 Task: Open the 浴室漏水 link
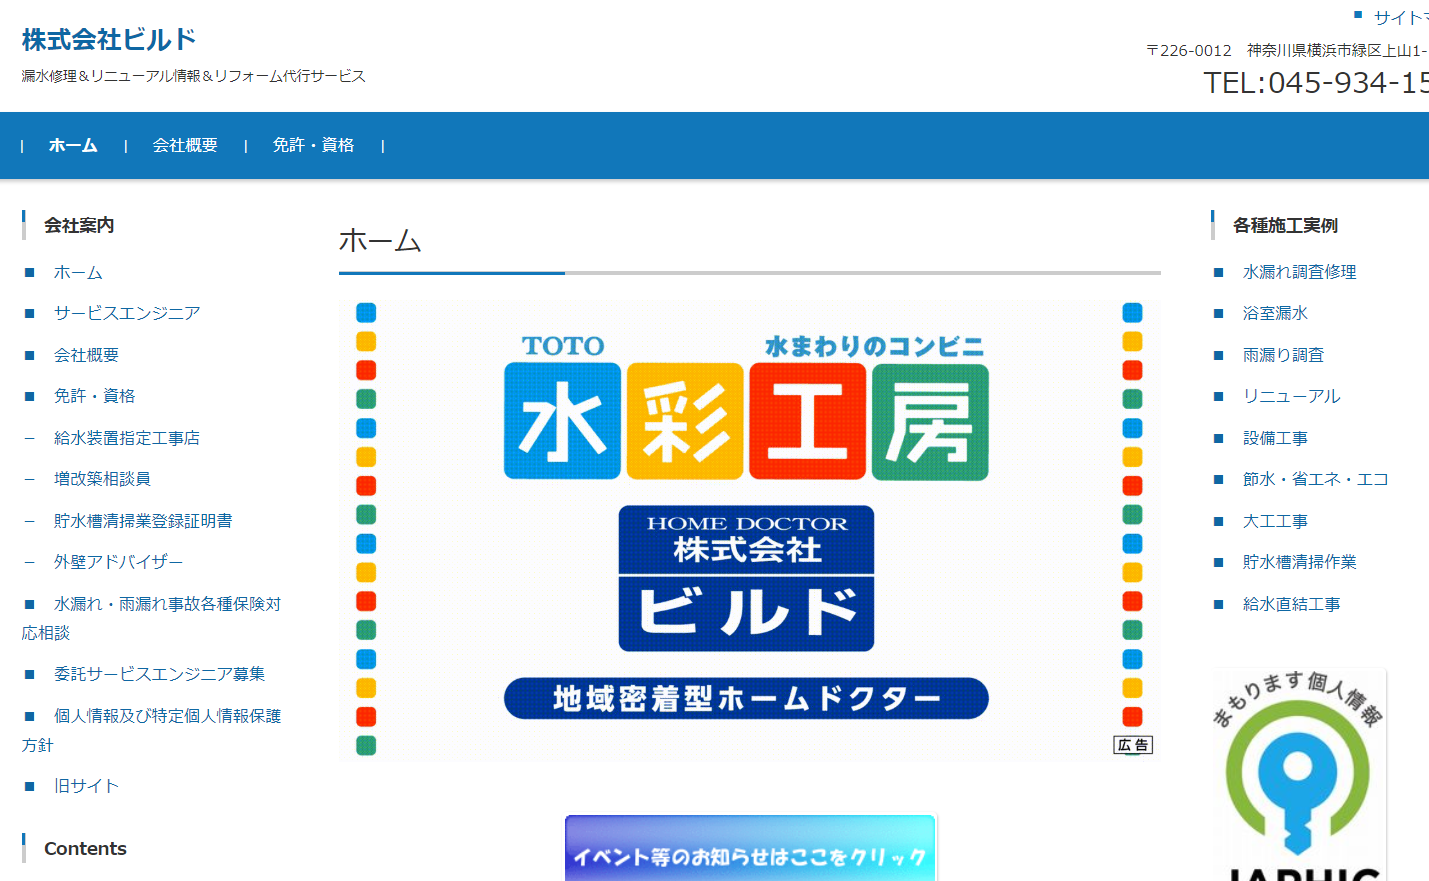click(x=1275, y=313)
